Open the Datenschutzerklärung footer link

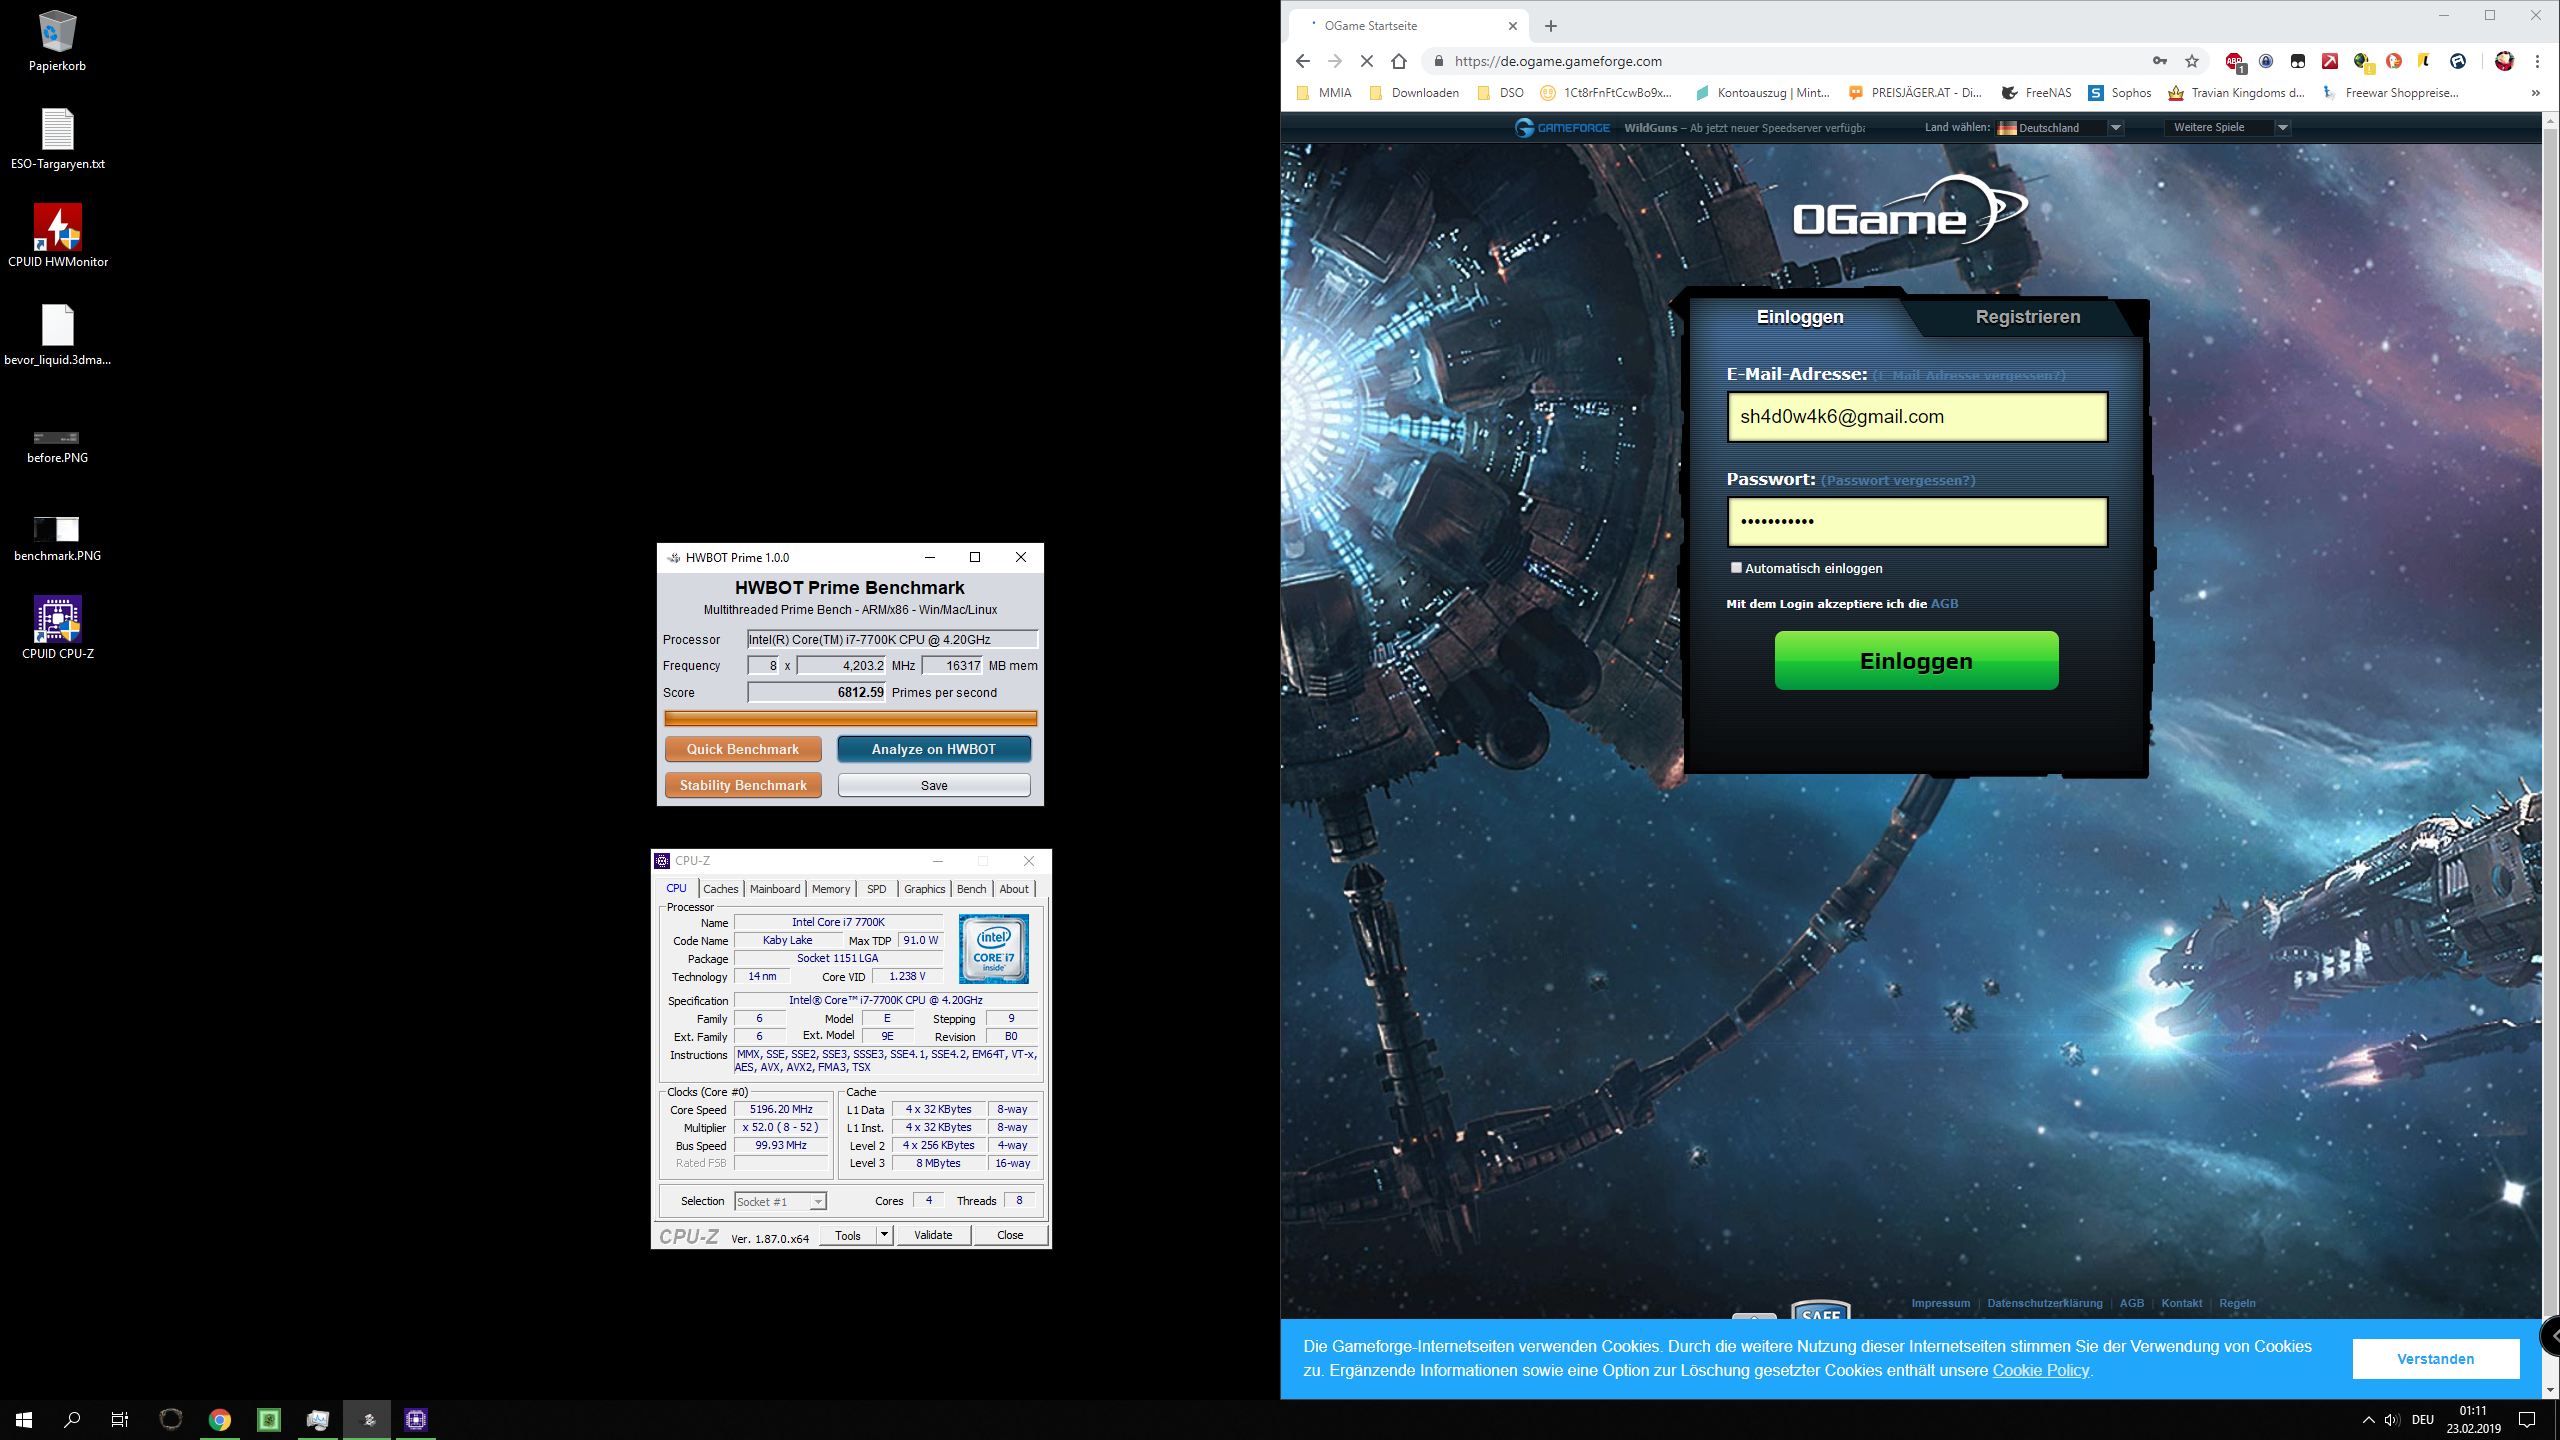(x=2044, y=1303)
